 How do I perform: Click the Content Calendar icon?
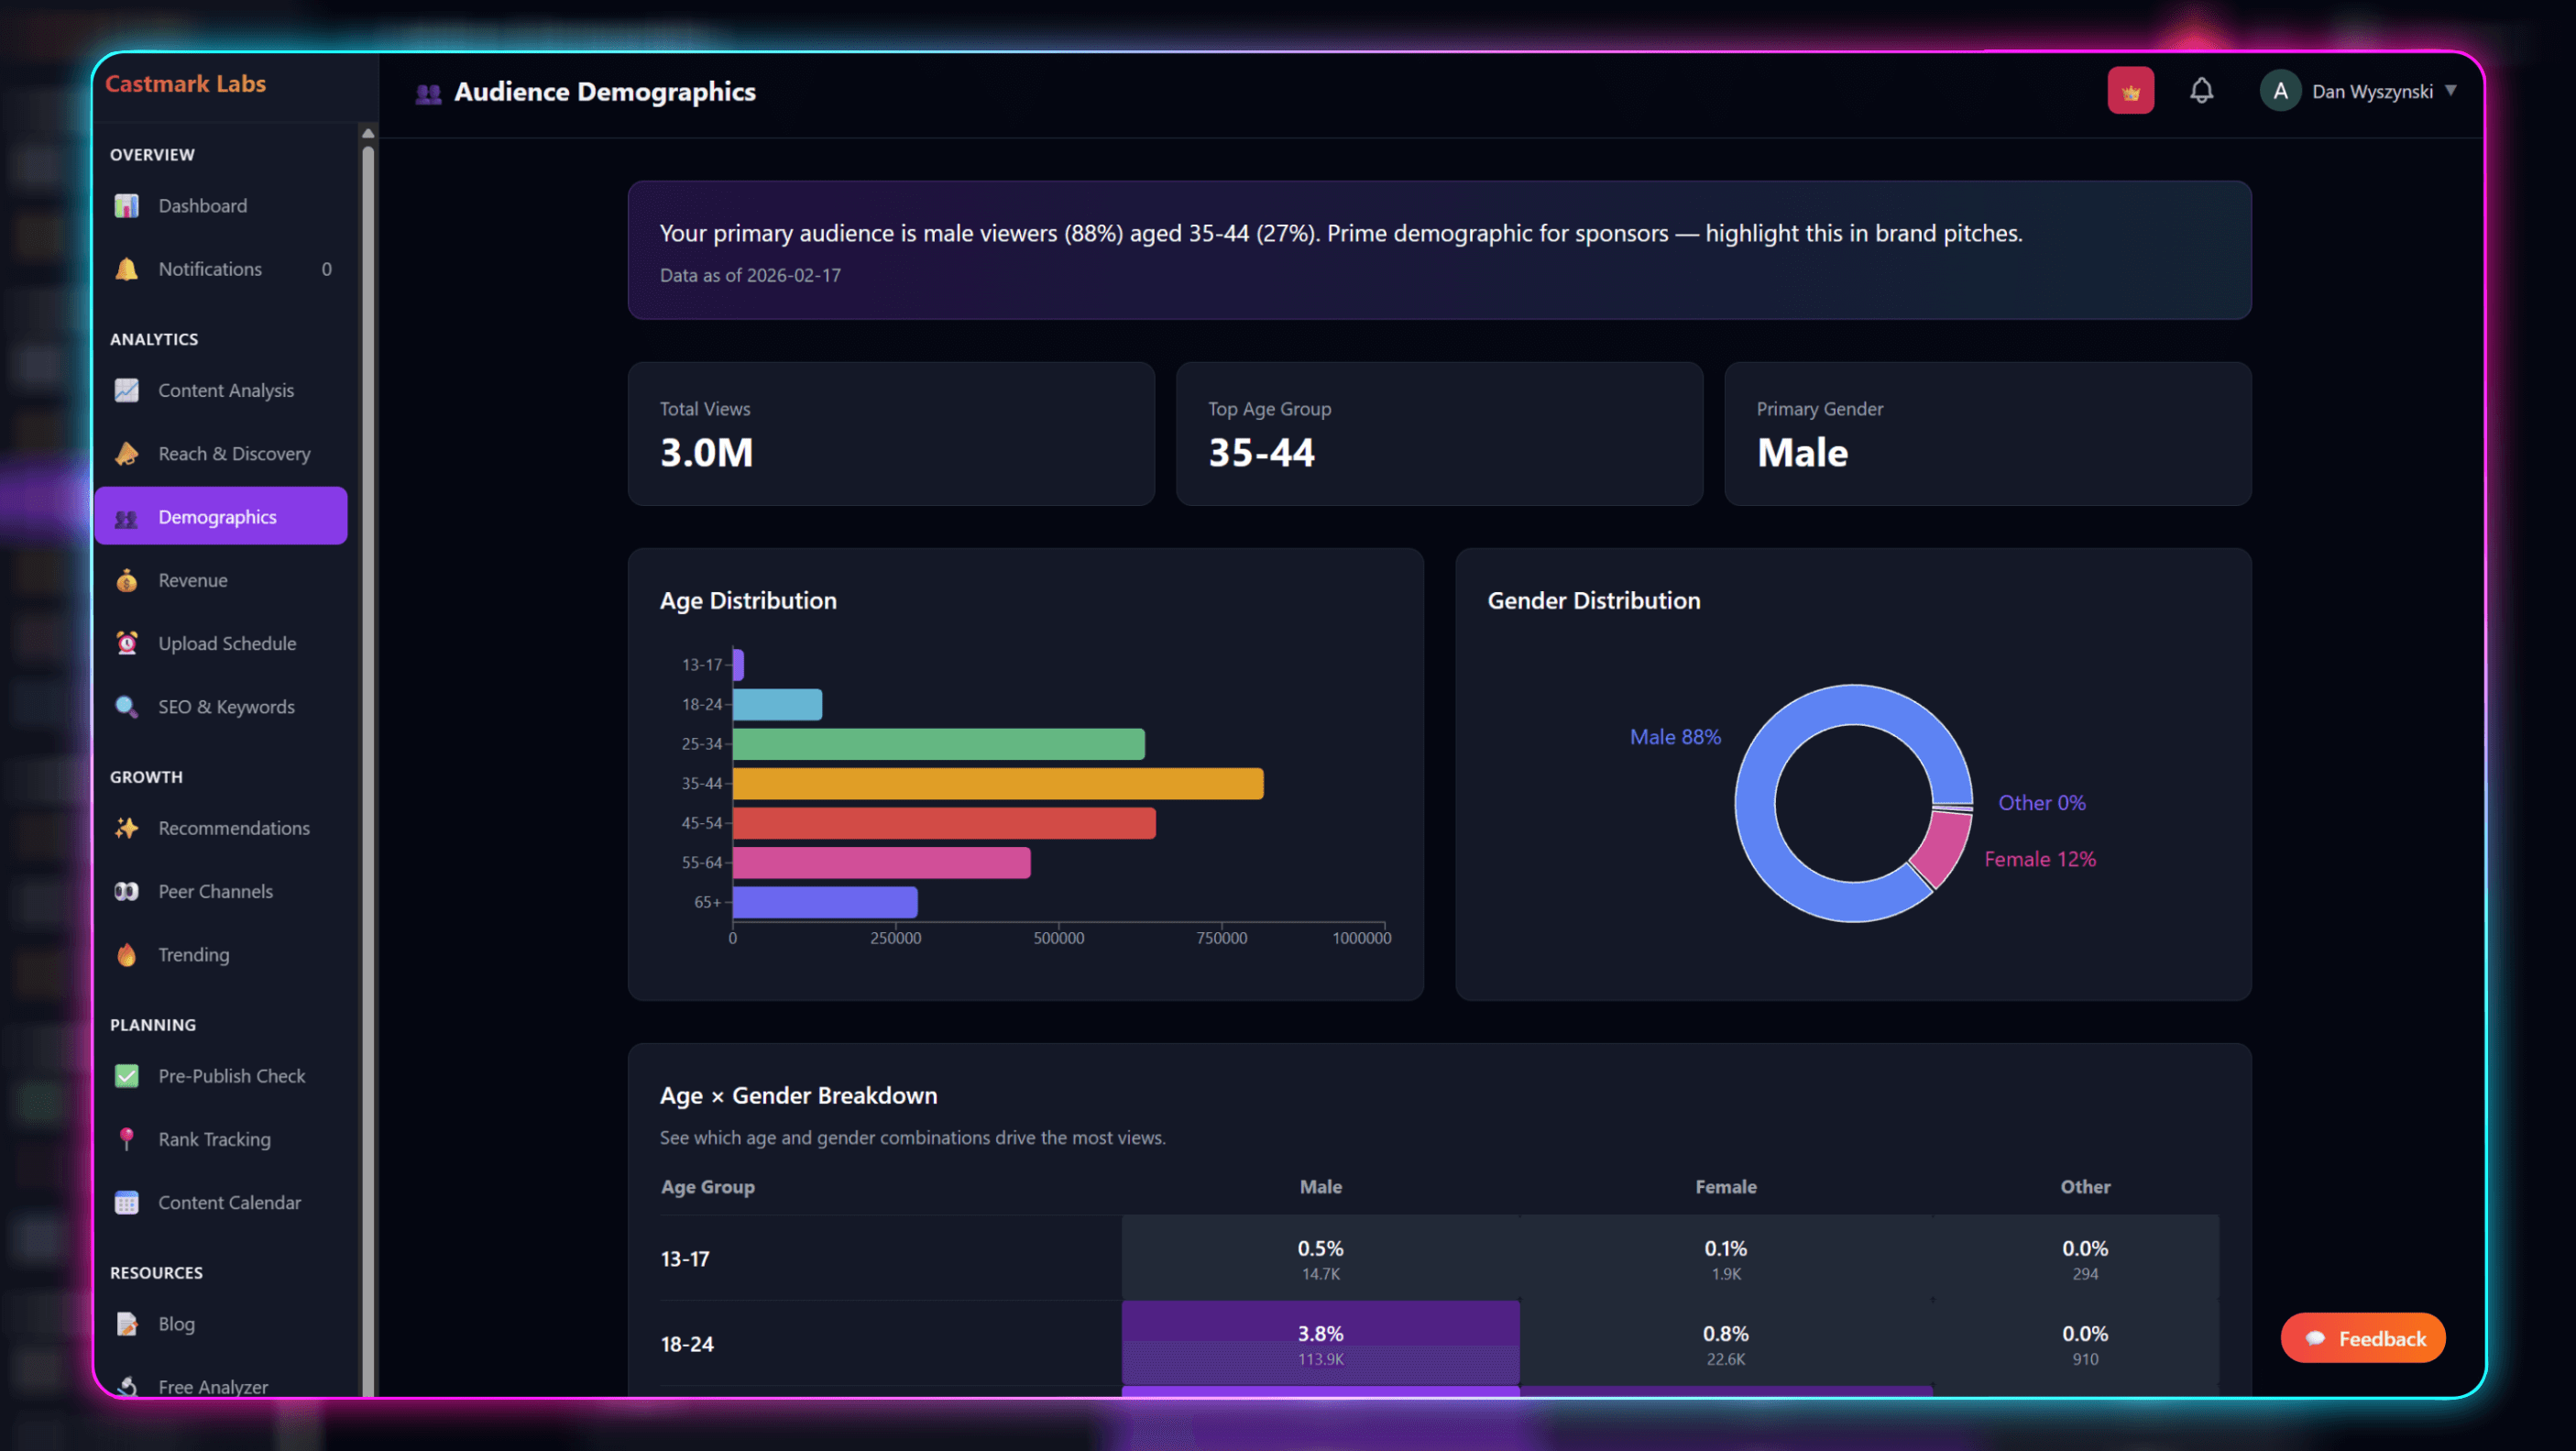coord(126,1203)
